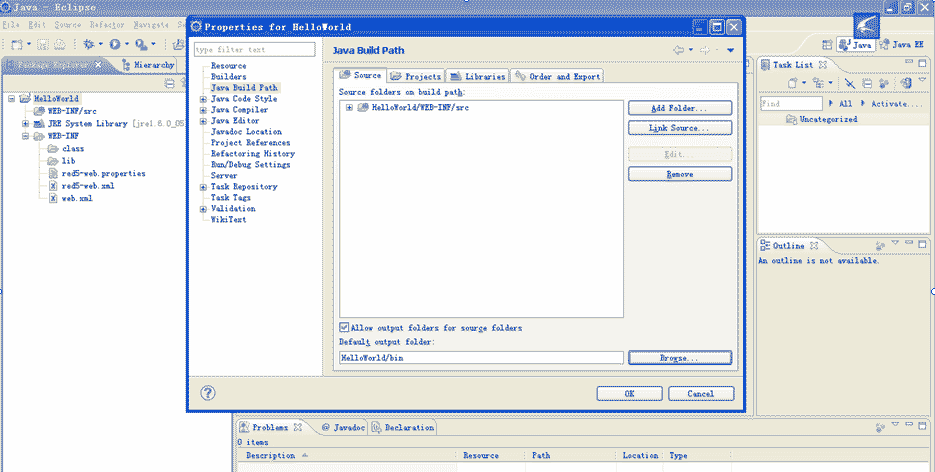The height and width of the screenshot is (472, 935).
Task: Click the Link Source... button
Action: [680, 128]
